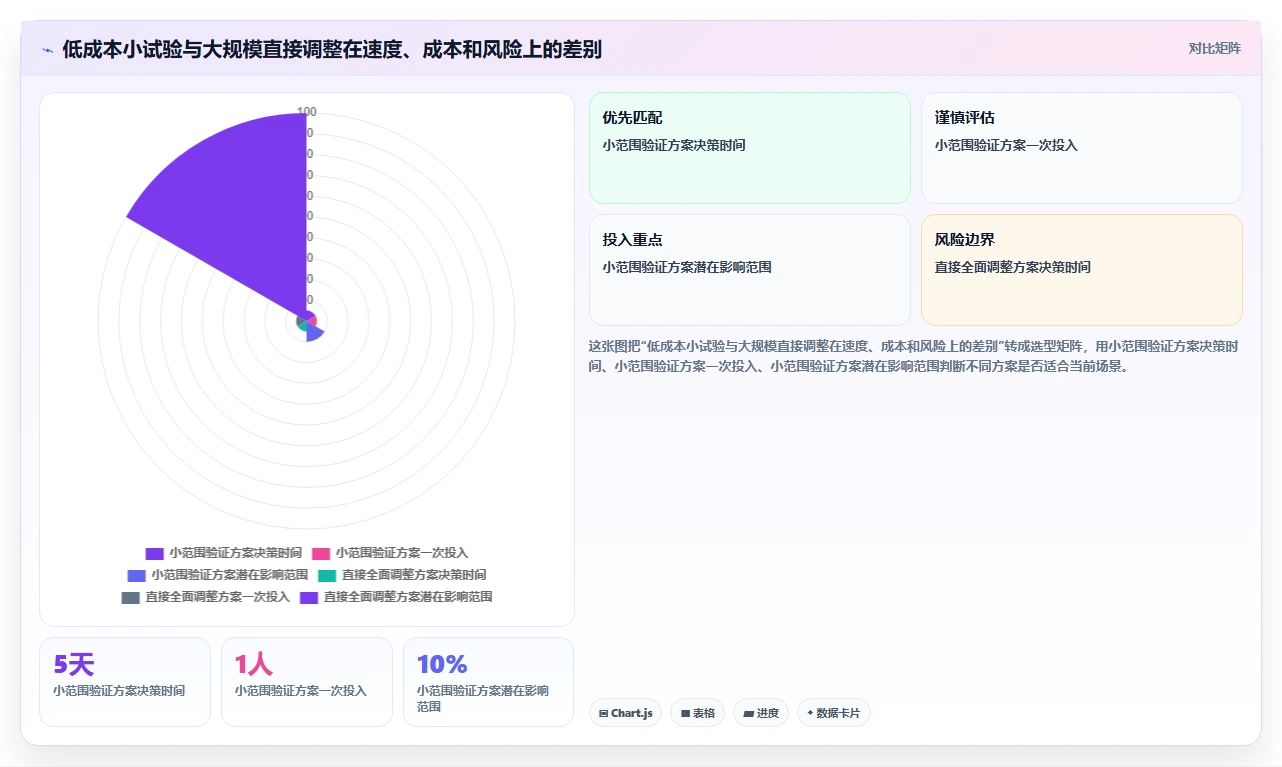Image resolution: width=1282 pixels, height=767 pixels.
Task: Click the small blue segment near chart center
Action: (x=314, y=332)
